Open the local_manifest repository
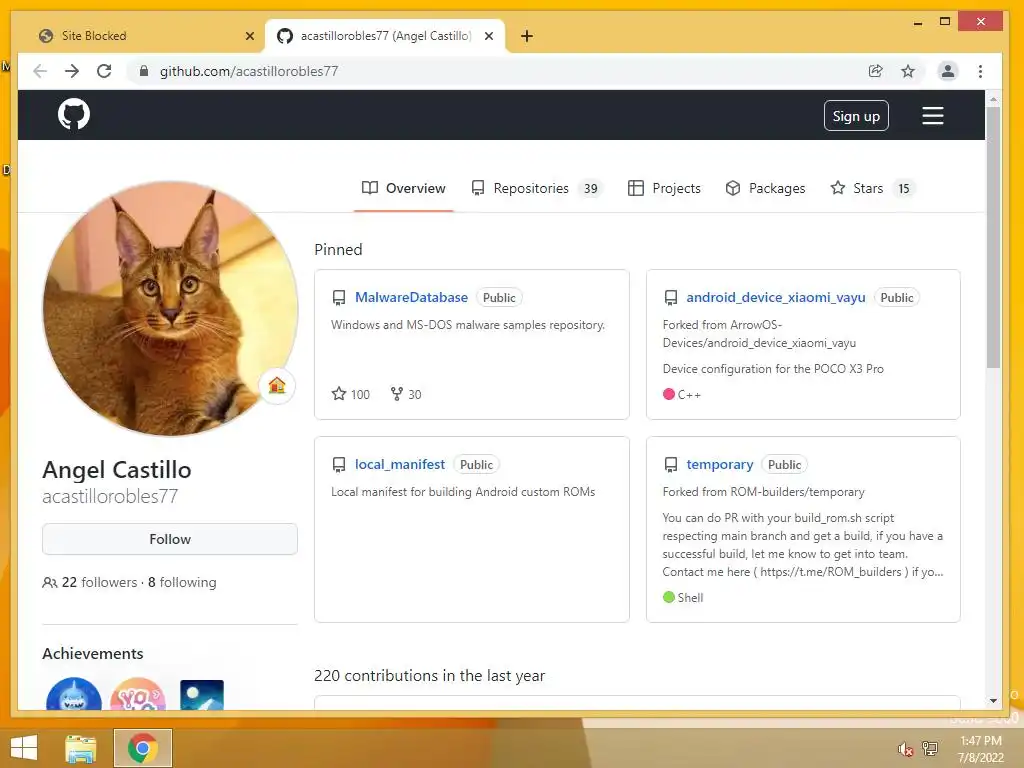1024x768 pixels. tap(400, 464)
